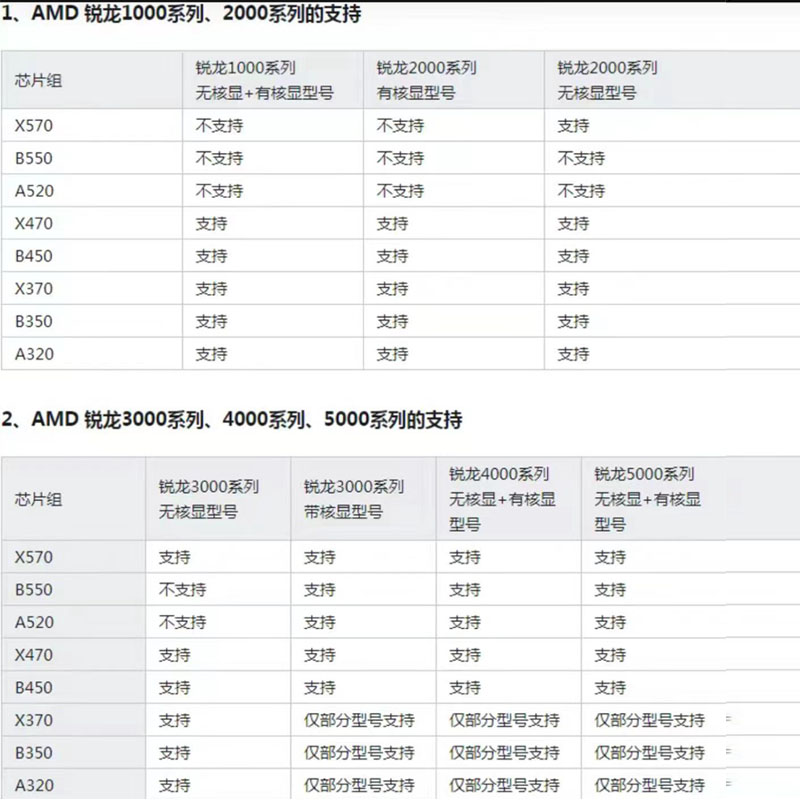Click X370 "支持" cell under 锐龙2000系列 无核显型号
The width and height of the screenshot is (800, 800).
pos(573,289)
